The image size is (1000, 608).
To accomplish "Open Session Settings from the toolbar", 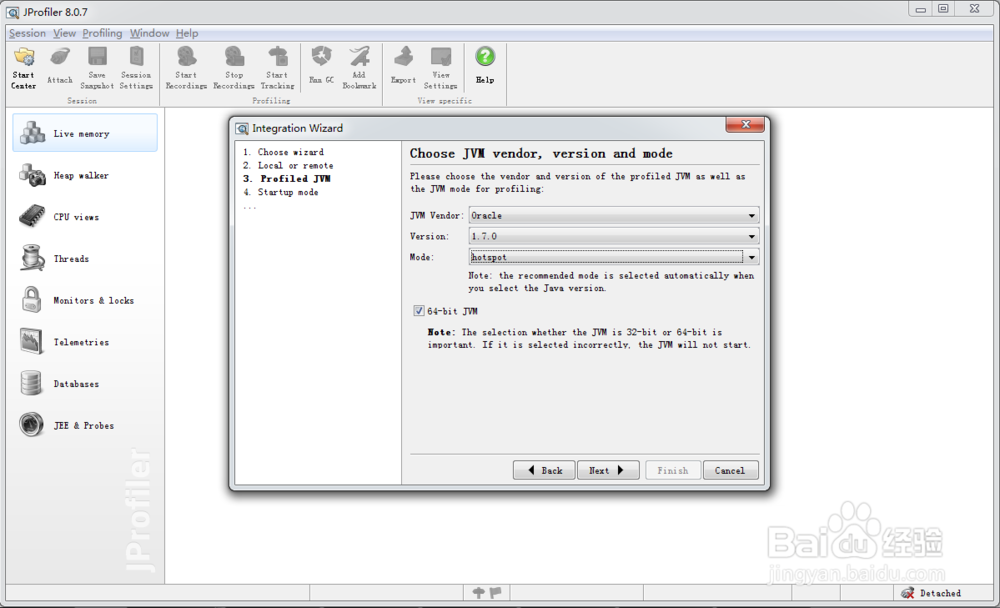I will [136, 68].
